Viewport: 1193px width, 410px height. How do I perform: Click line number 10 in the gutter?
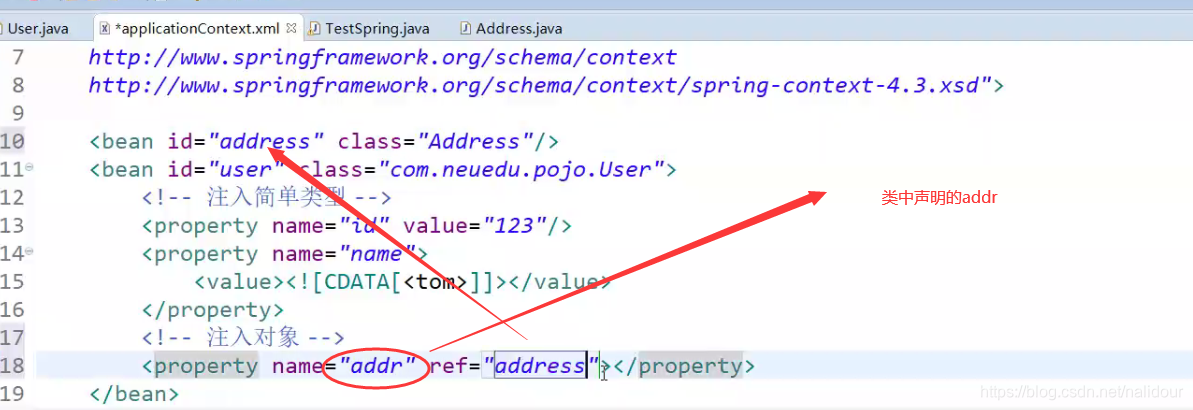[13, 141]
